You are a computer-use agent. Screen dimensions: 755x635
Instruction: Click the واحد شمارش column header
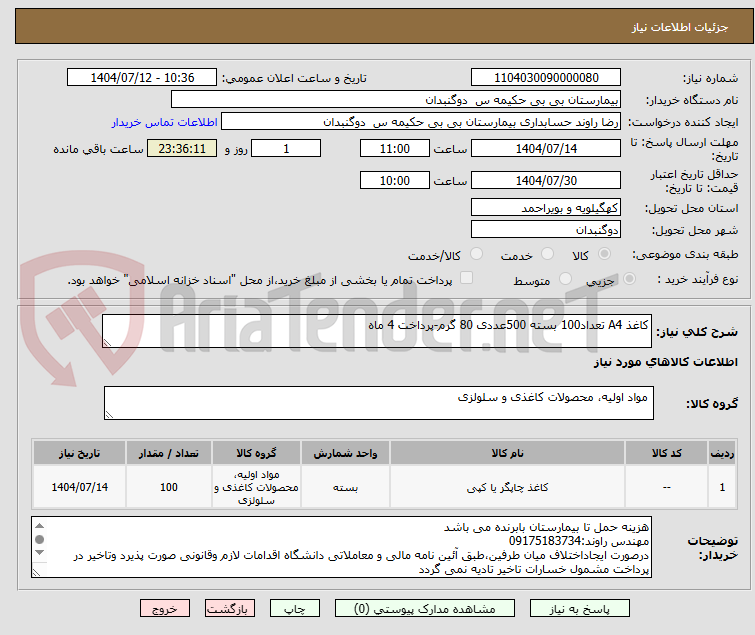[x=345, y=453]
